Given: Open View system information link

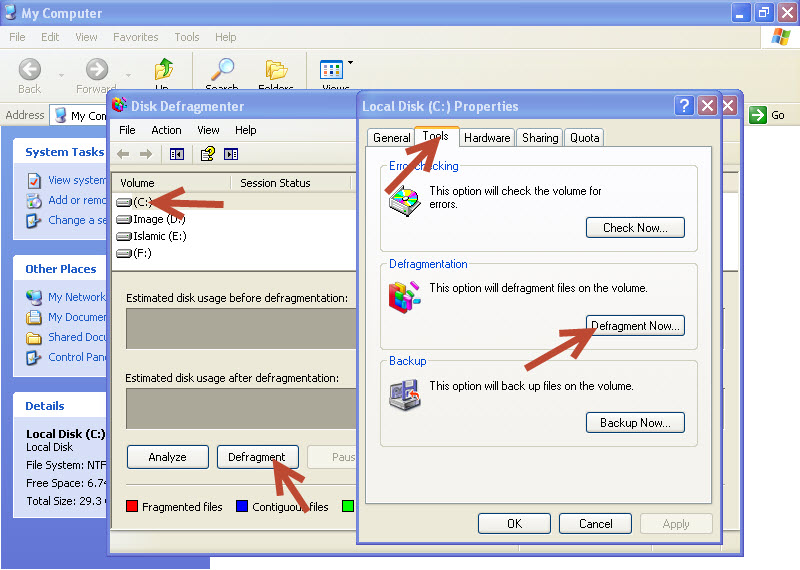Looking at the screenshot, I should coord(77,180).
